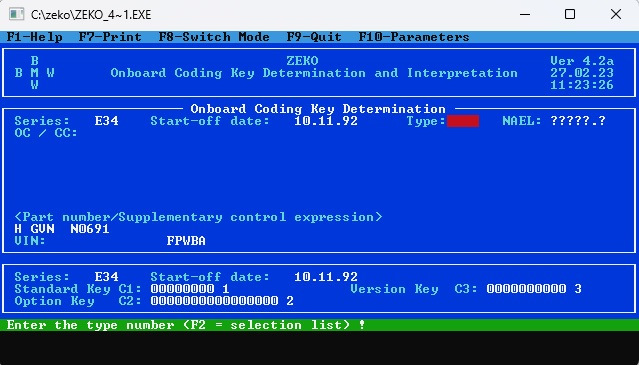Viewport: 639px width, 365px height.
Task: Click the Option Key C2: label
Action: pos(78,301)
